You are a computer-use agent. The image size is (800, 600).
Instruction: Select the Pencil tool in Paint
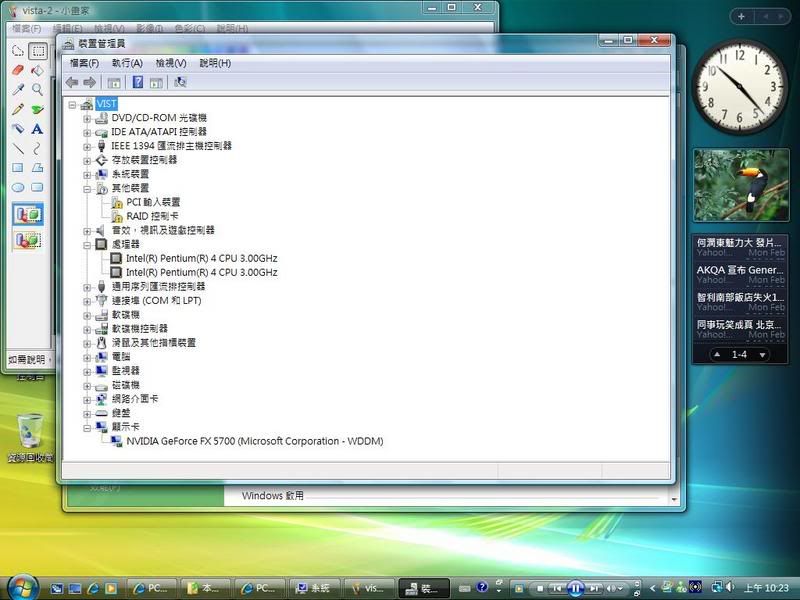[18, 109]
